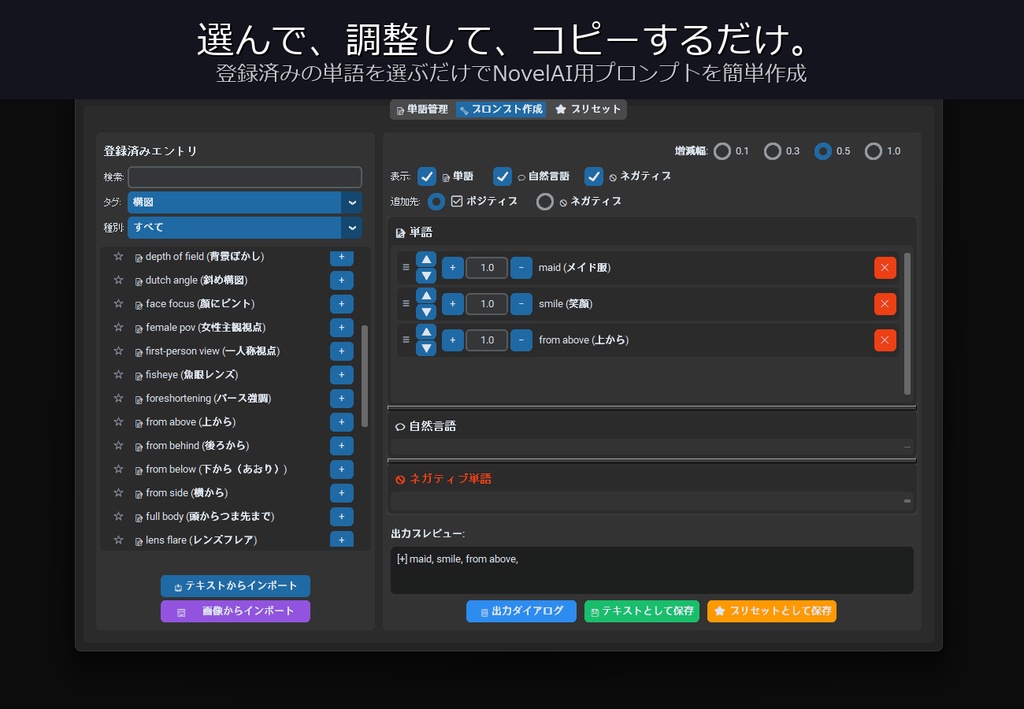This screenshot has width=1024, height=709.
Task: Add fisheye (魚眼レンズ) using its plus icon
Action: 341,374
